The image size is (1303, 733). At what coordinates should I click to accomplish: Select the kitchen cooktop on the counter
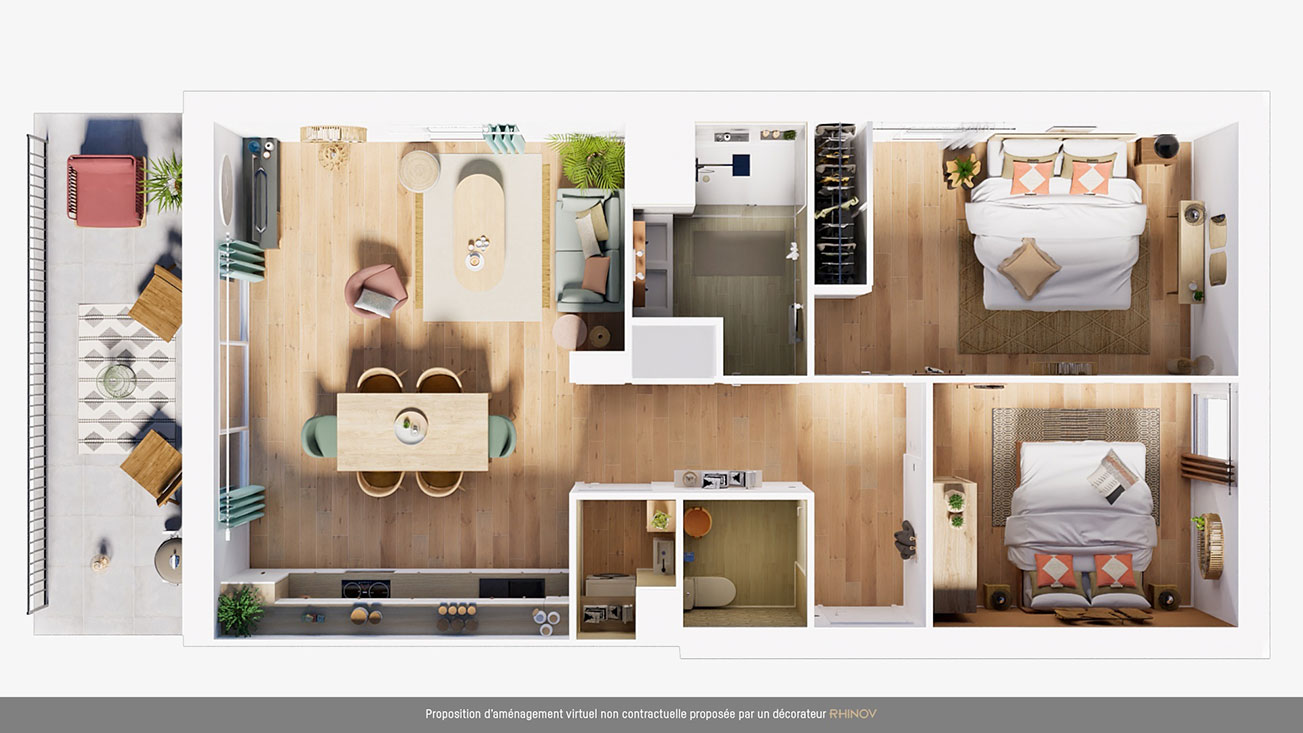[x=366, y=588]
